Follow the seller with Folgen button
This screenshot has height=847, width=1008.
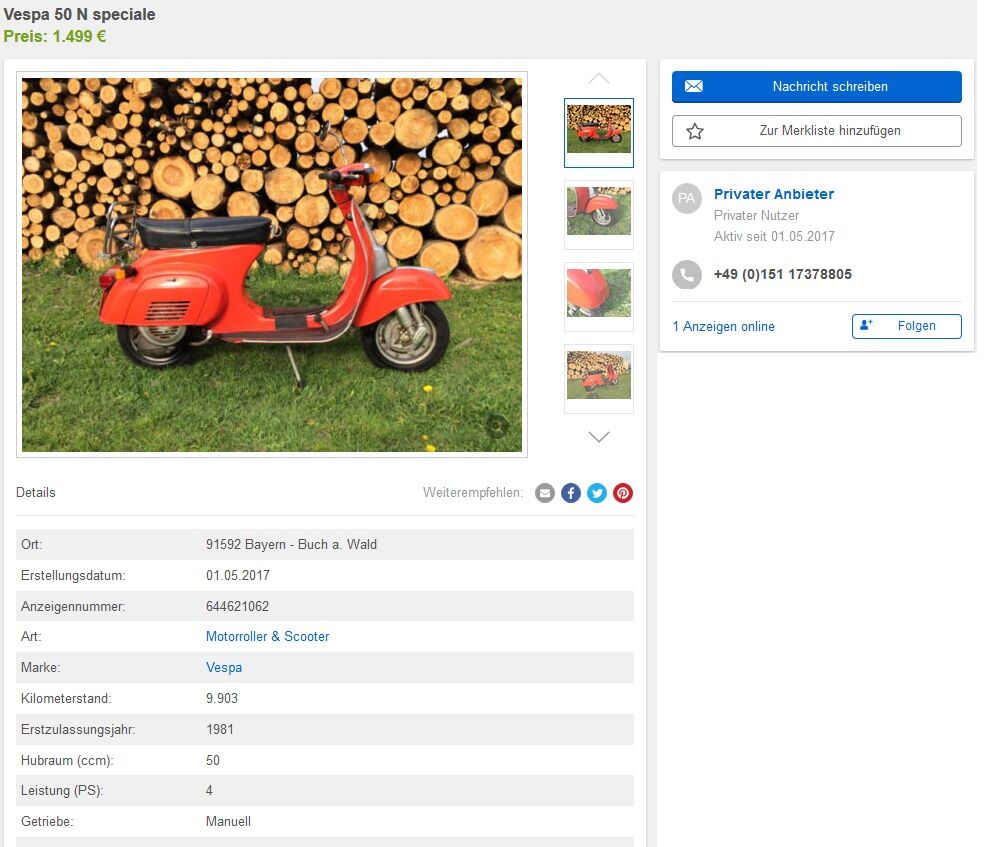906,326
